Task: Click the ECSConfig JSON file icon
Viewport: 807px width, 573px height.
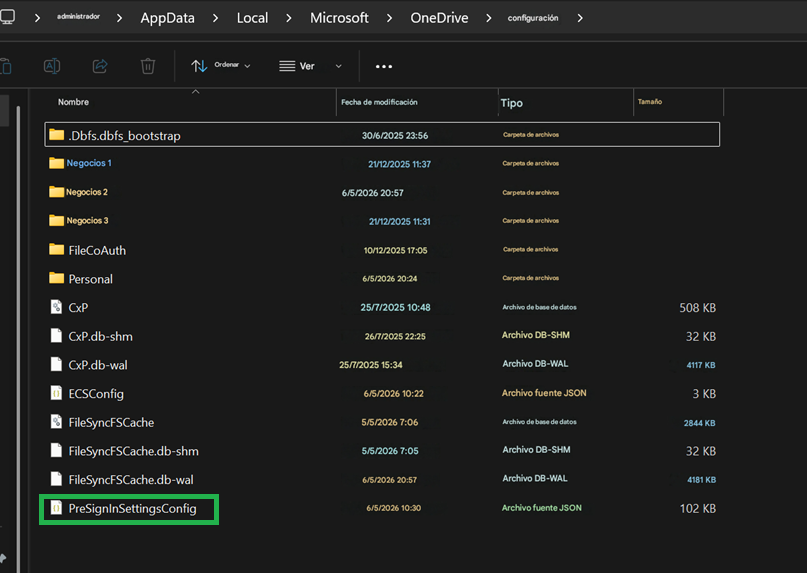Action: coord(56,393)
